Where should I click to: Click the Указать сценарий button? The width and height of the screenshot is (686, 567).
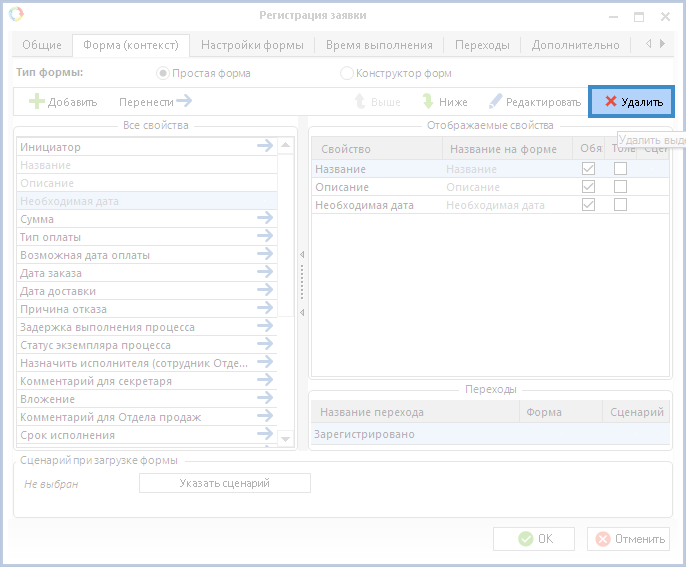click(224, 483)
